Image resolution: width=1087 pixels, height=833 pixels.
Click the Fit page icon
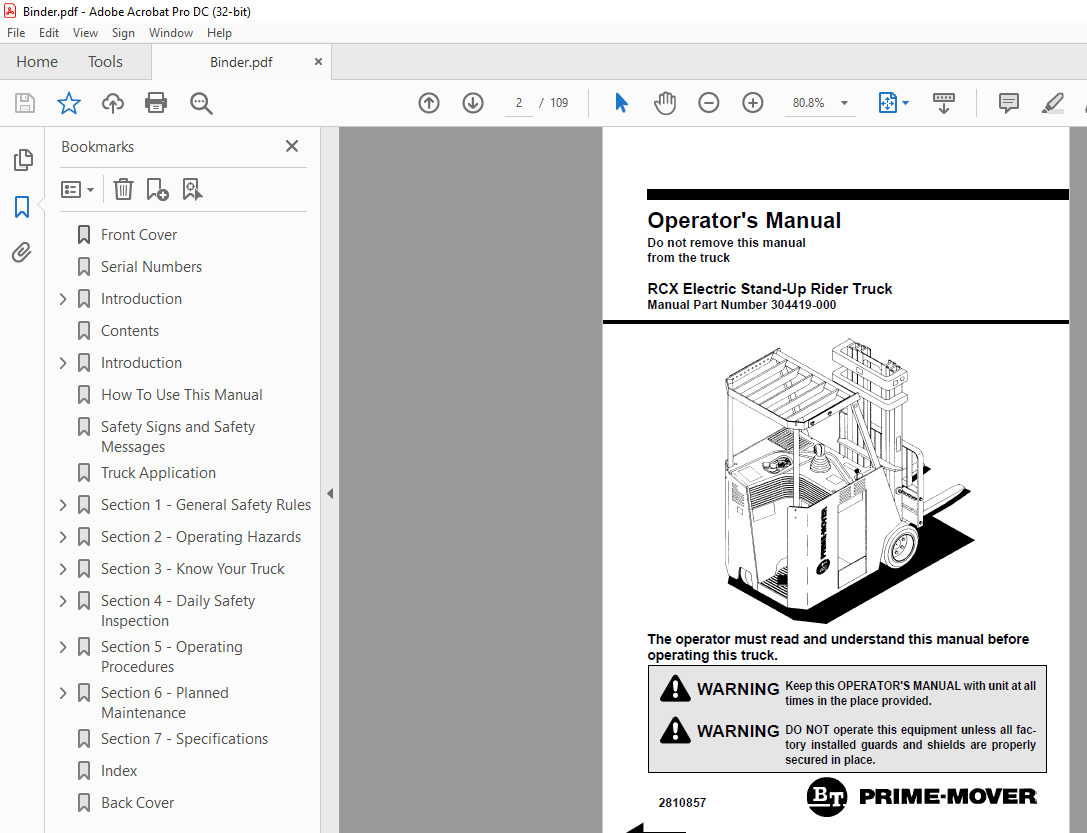(887, 103)
